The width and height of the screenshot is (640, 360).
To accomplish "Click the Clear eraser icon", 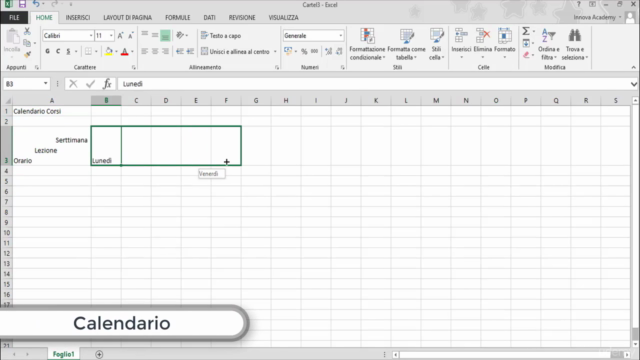I will (526, 55).
